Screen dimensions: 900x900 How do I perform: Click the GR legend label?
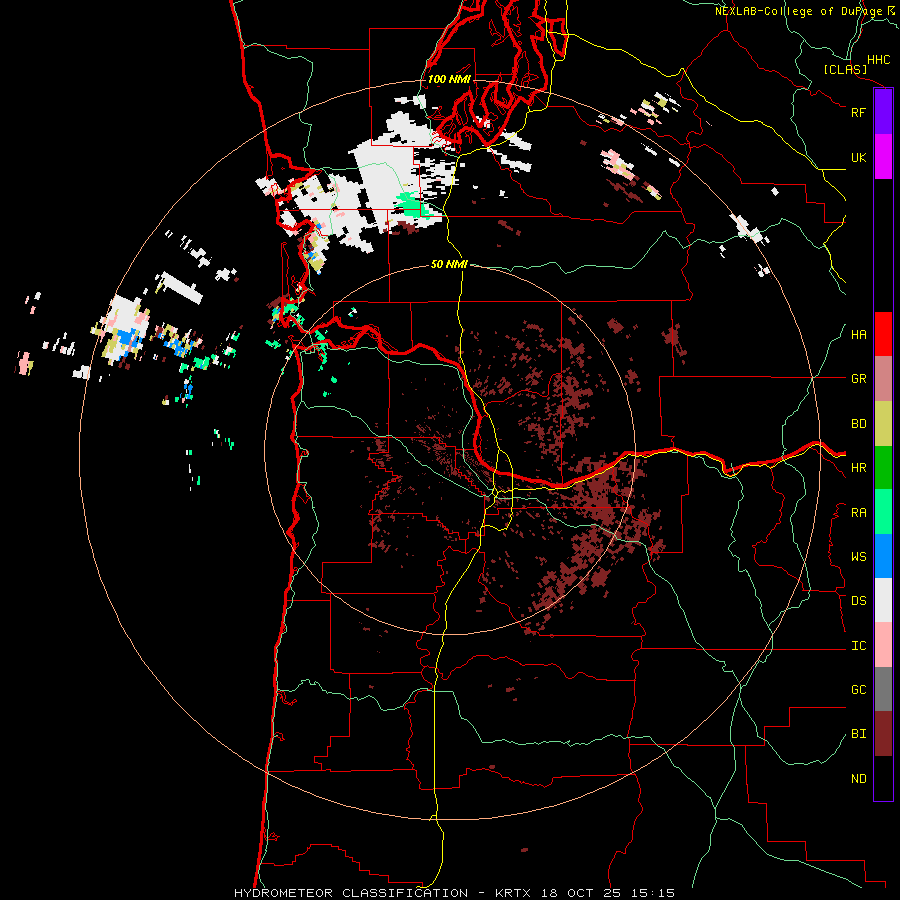858,379
